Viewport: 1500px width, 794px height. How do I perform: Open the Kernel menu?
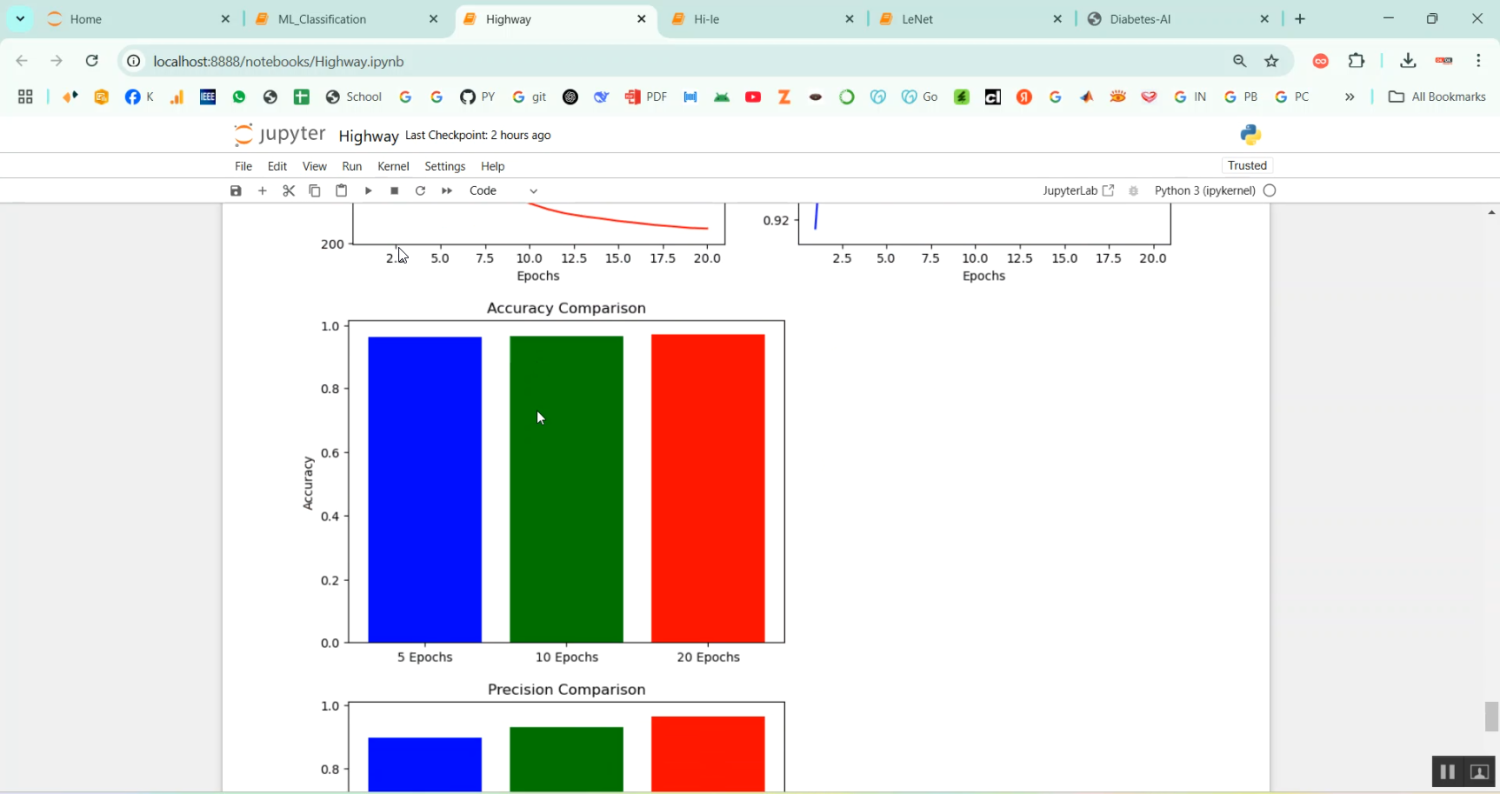tap(393, 166)
